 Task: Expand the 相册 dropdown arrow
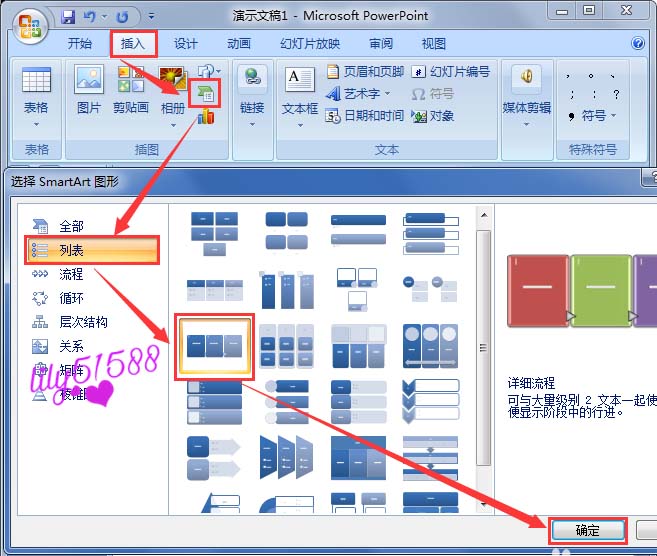point(173,125)
